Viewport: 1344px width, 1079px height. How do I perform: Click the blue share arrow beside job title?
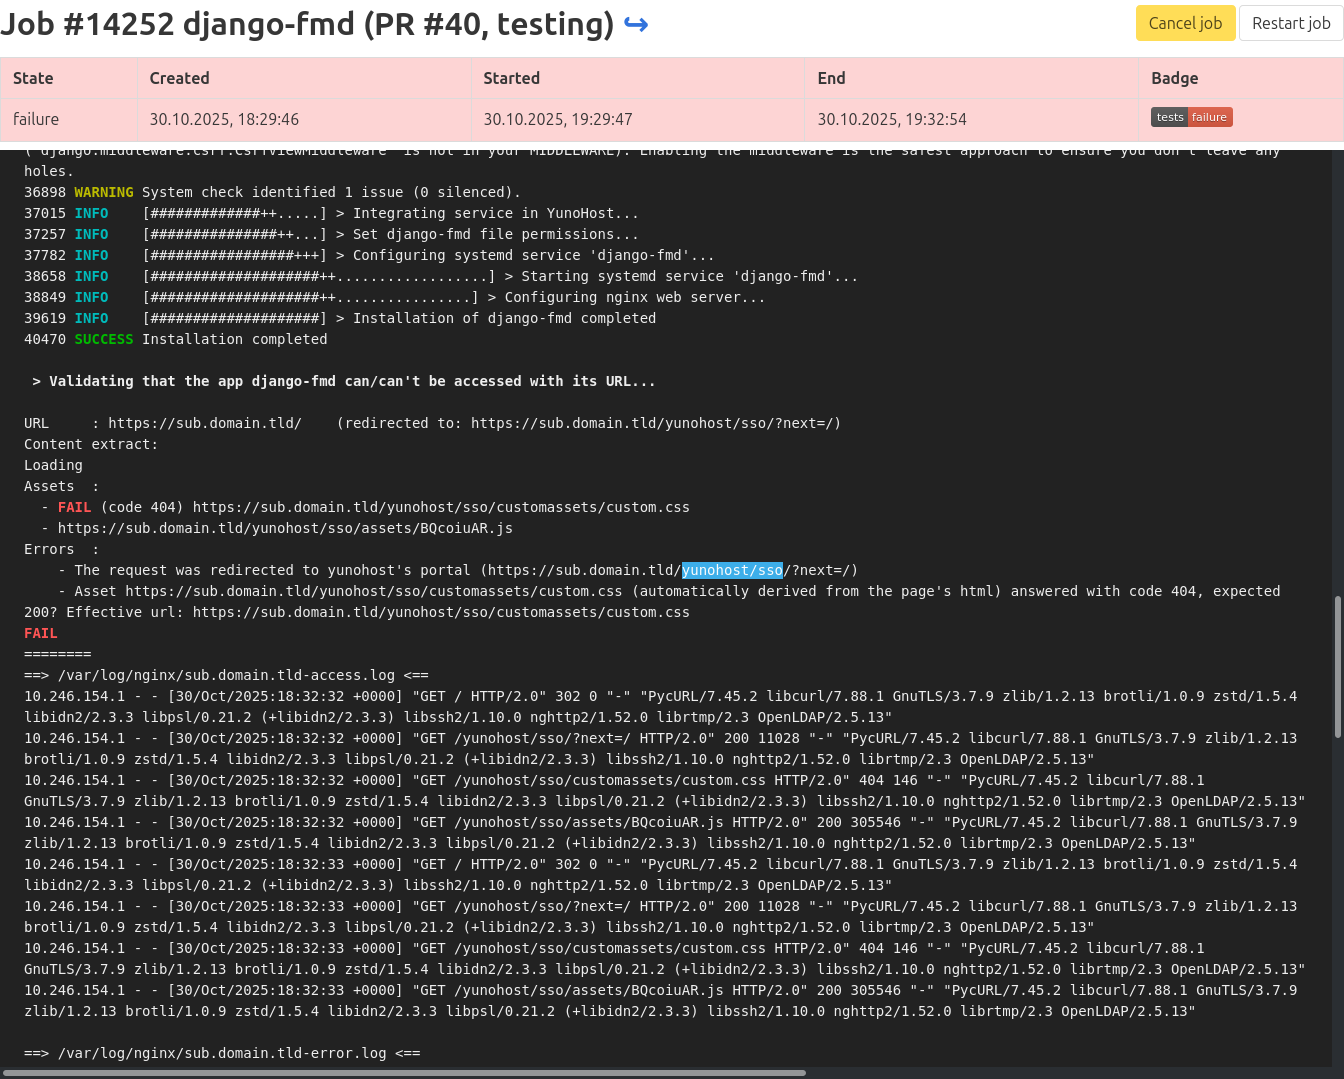[x=635, y=24]
